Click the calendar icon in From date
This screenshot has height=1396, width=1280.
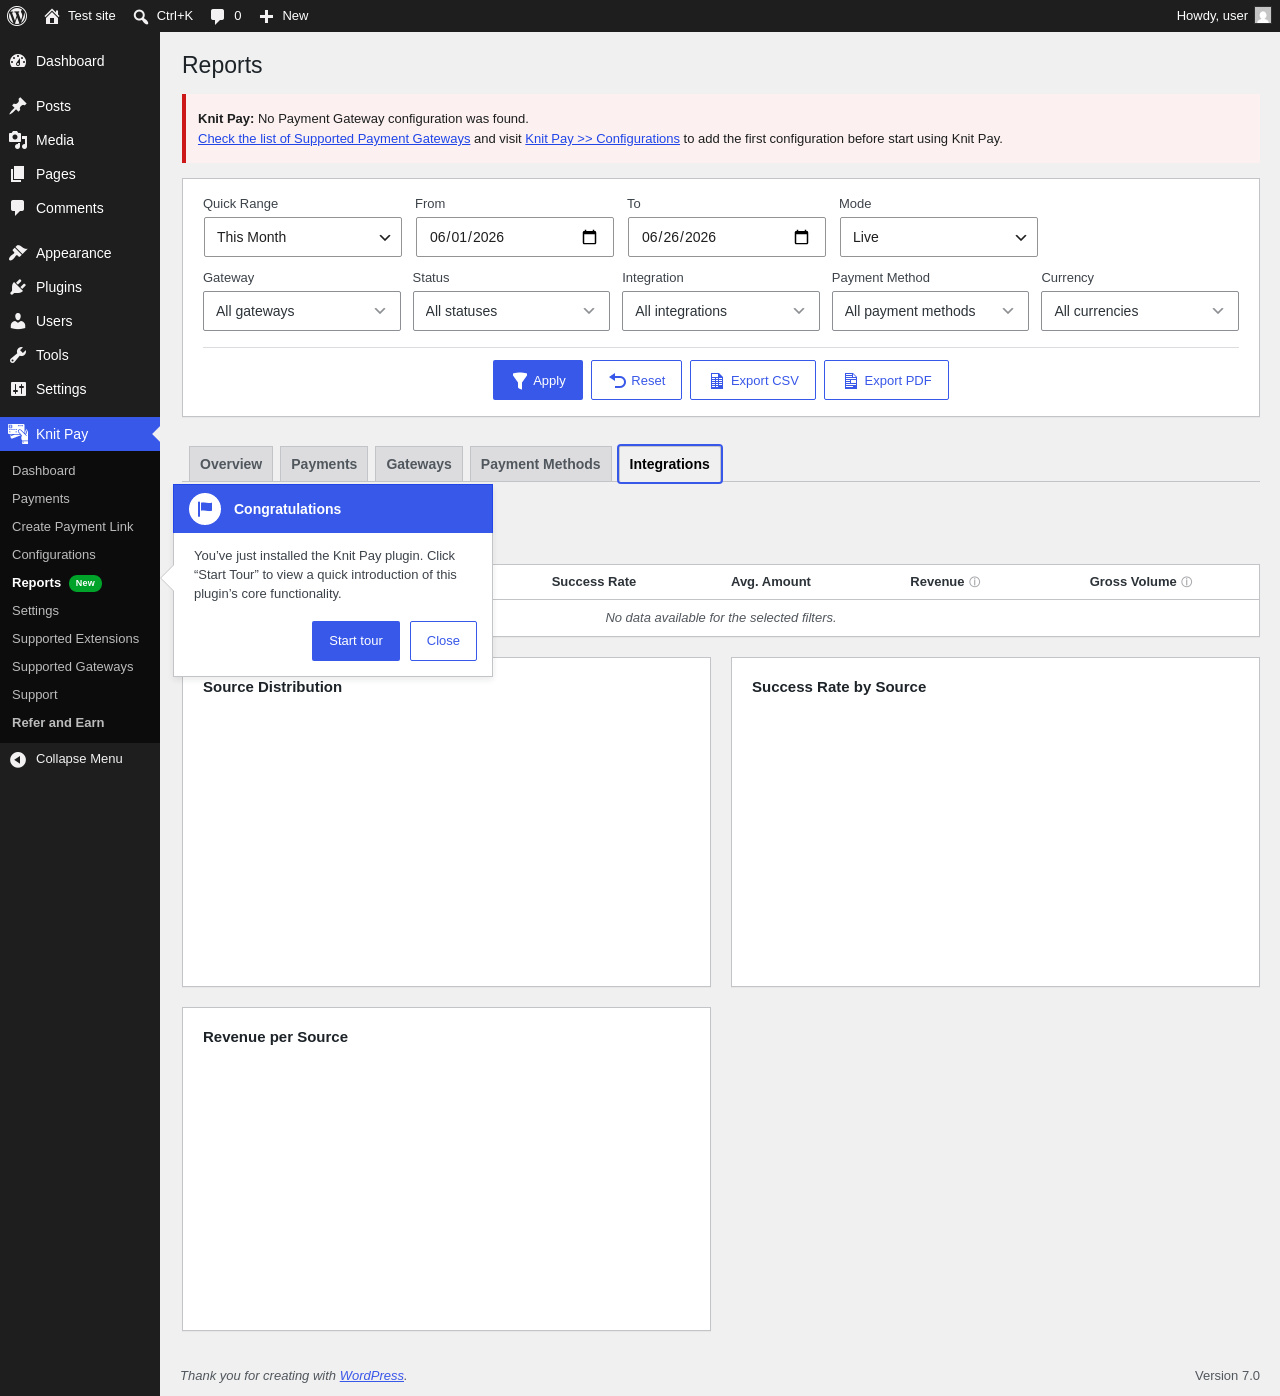pos(589,237)
